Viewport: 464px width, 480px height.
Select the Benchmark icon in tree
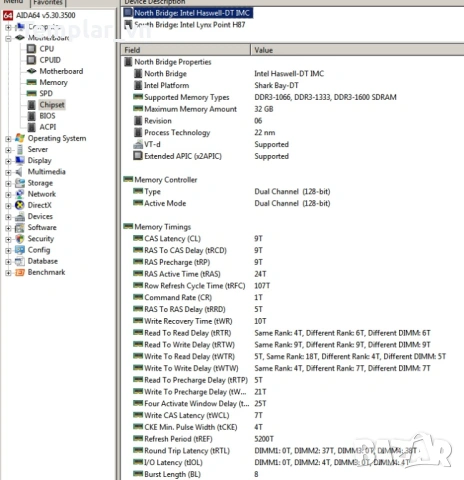point(20,272)
